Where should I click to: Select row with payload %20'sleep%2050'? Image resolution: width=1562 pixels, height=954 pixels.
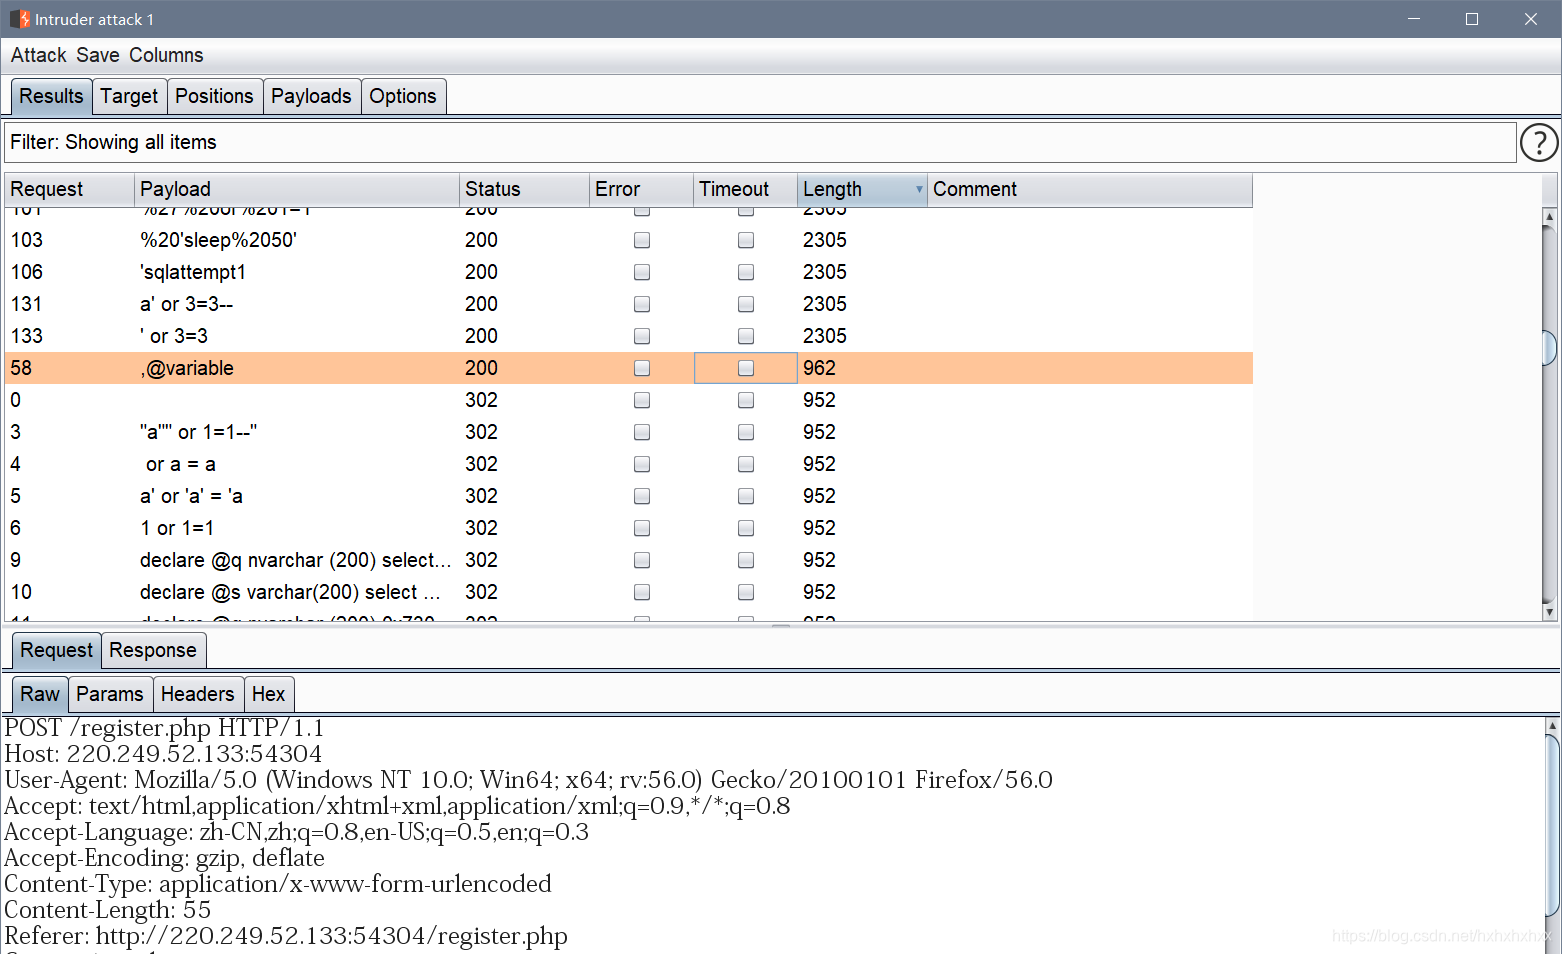click(x=629, y=240)
